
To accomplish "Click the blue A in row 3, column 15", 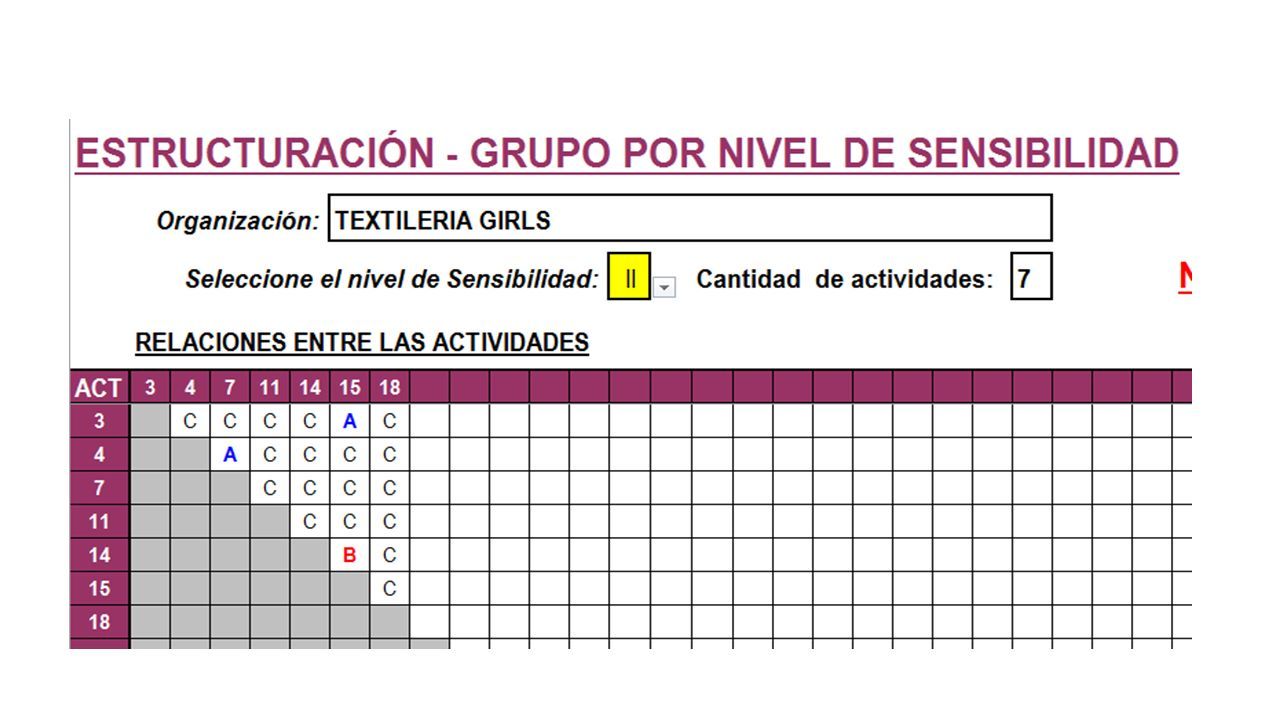I will coord(349,421).
